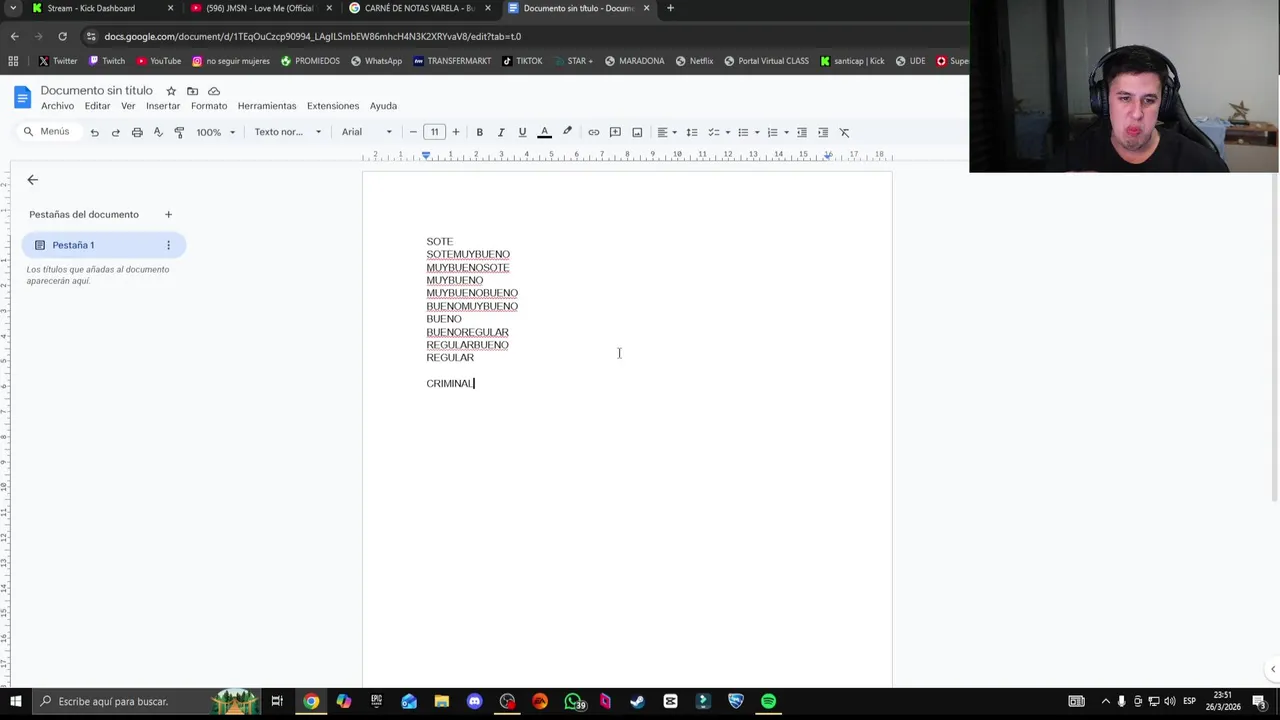The height and width of the screenshot is (720, 1280).
Task: Open the Editar menu
Action: 97,106
